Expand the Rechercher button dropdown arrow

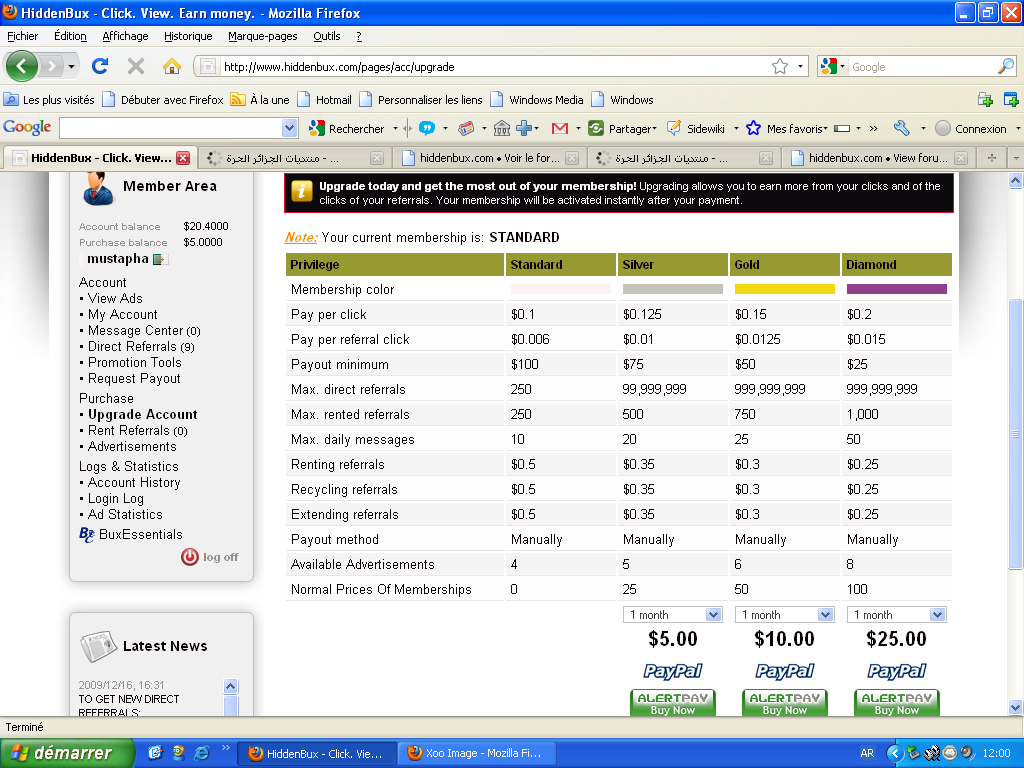coord(395,129)
